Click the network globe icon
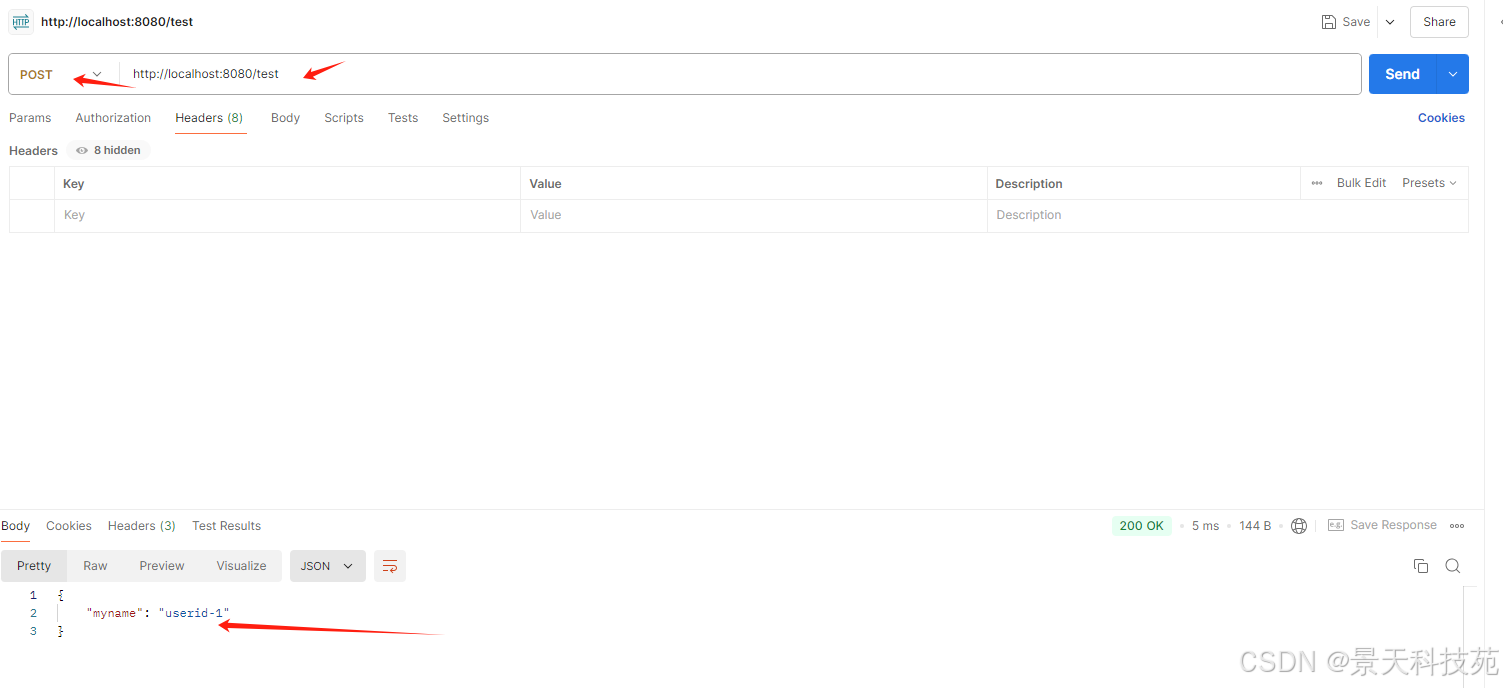The width and height of the screenshot is (1503, 688). [x=1299, y=526]
